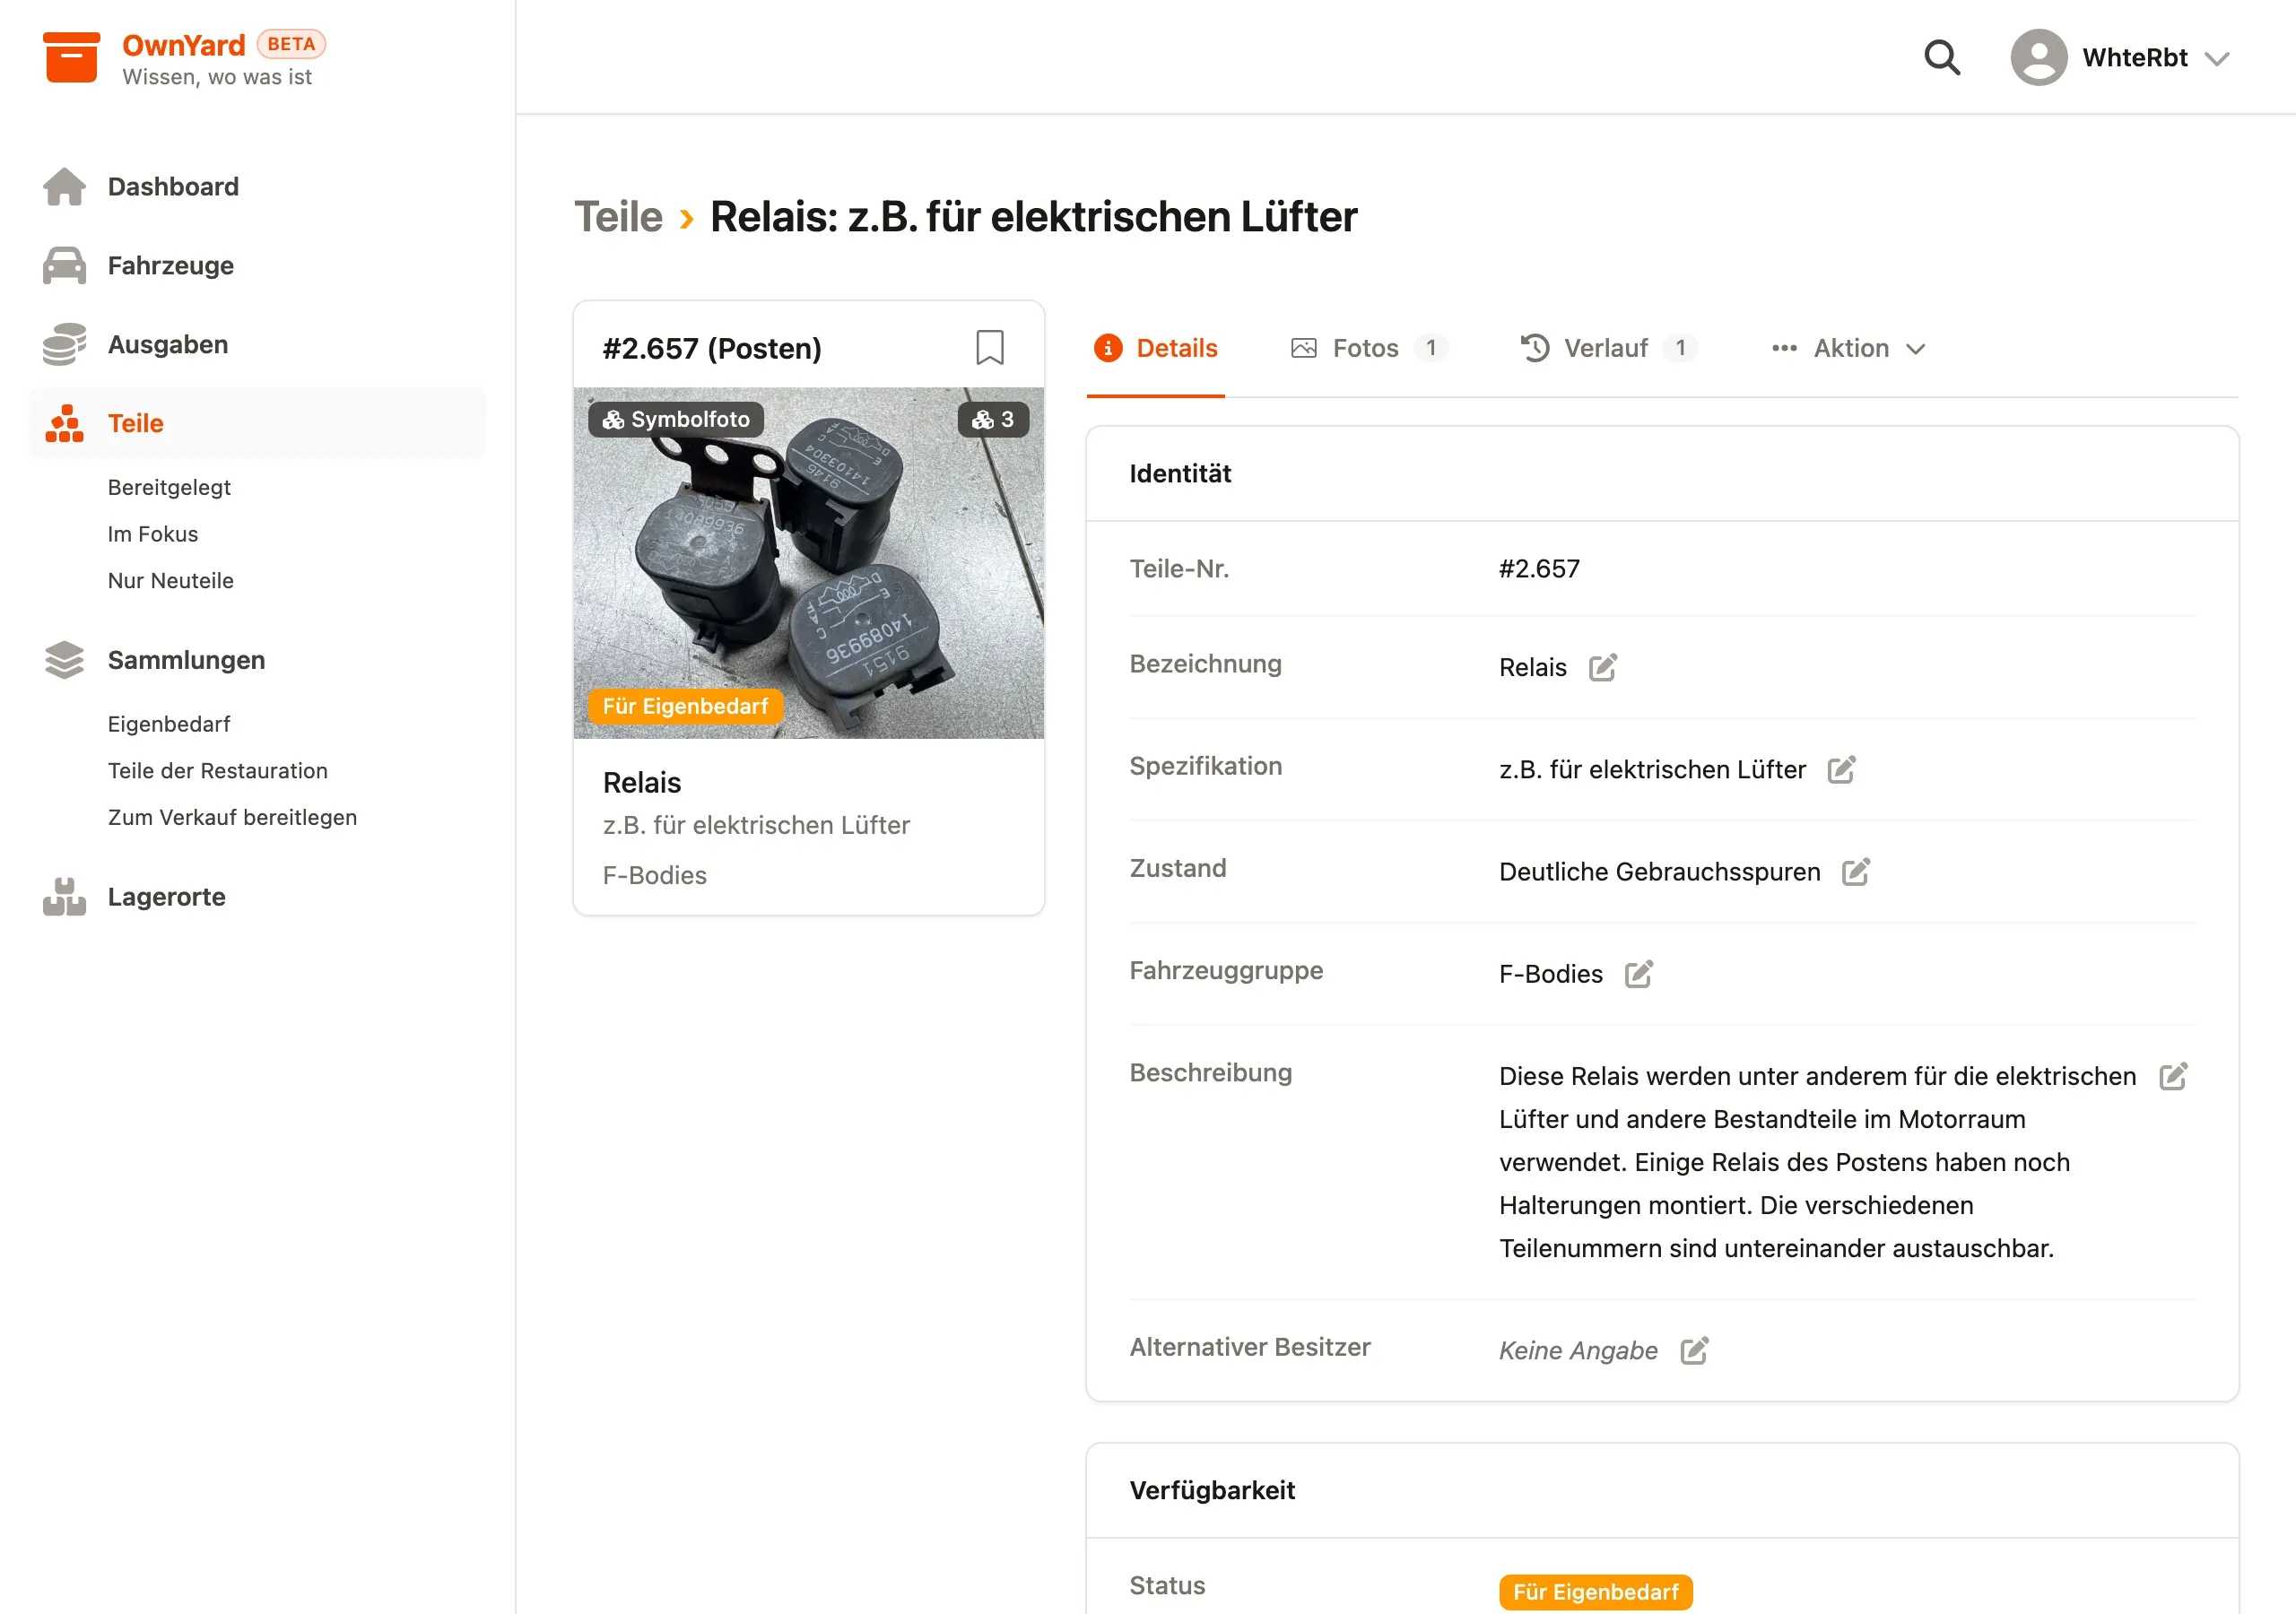Open the relay Symbolfoto thumbnail
The height and width of the screenshot is (1614, 2296).
click(x=808, y=563)
